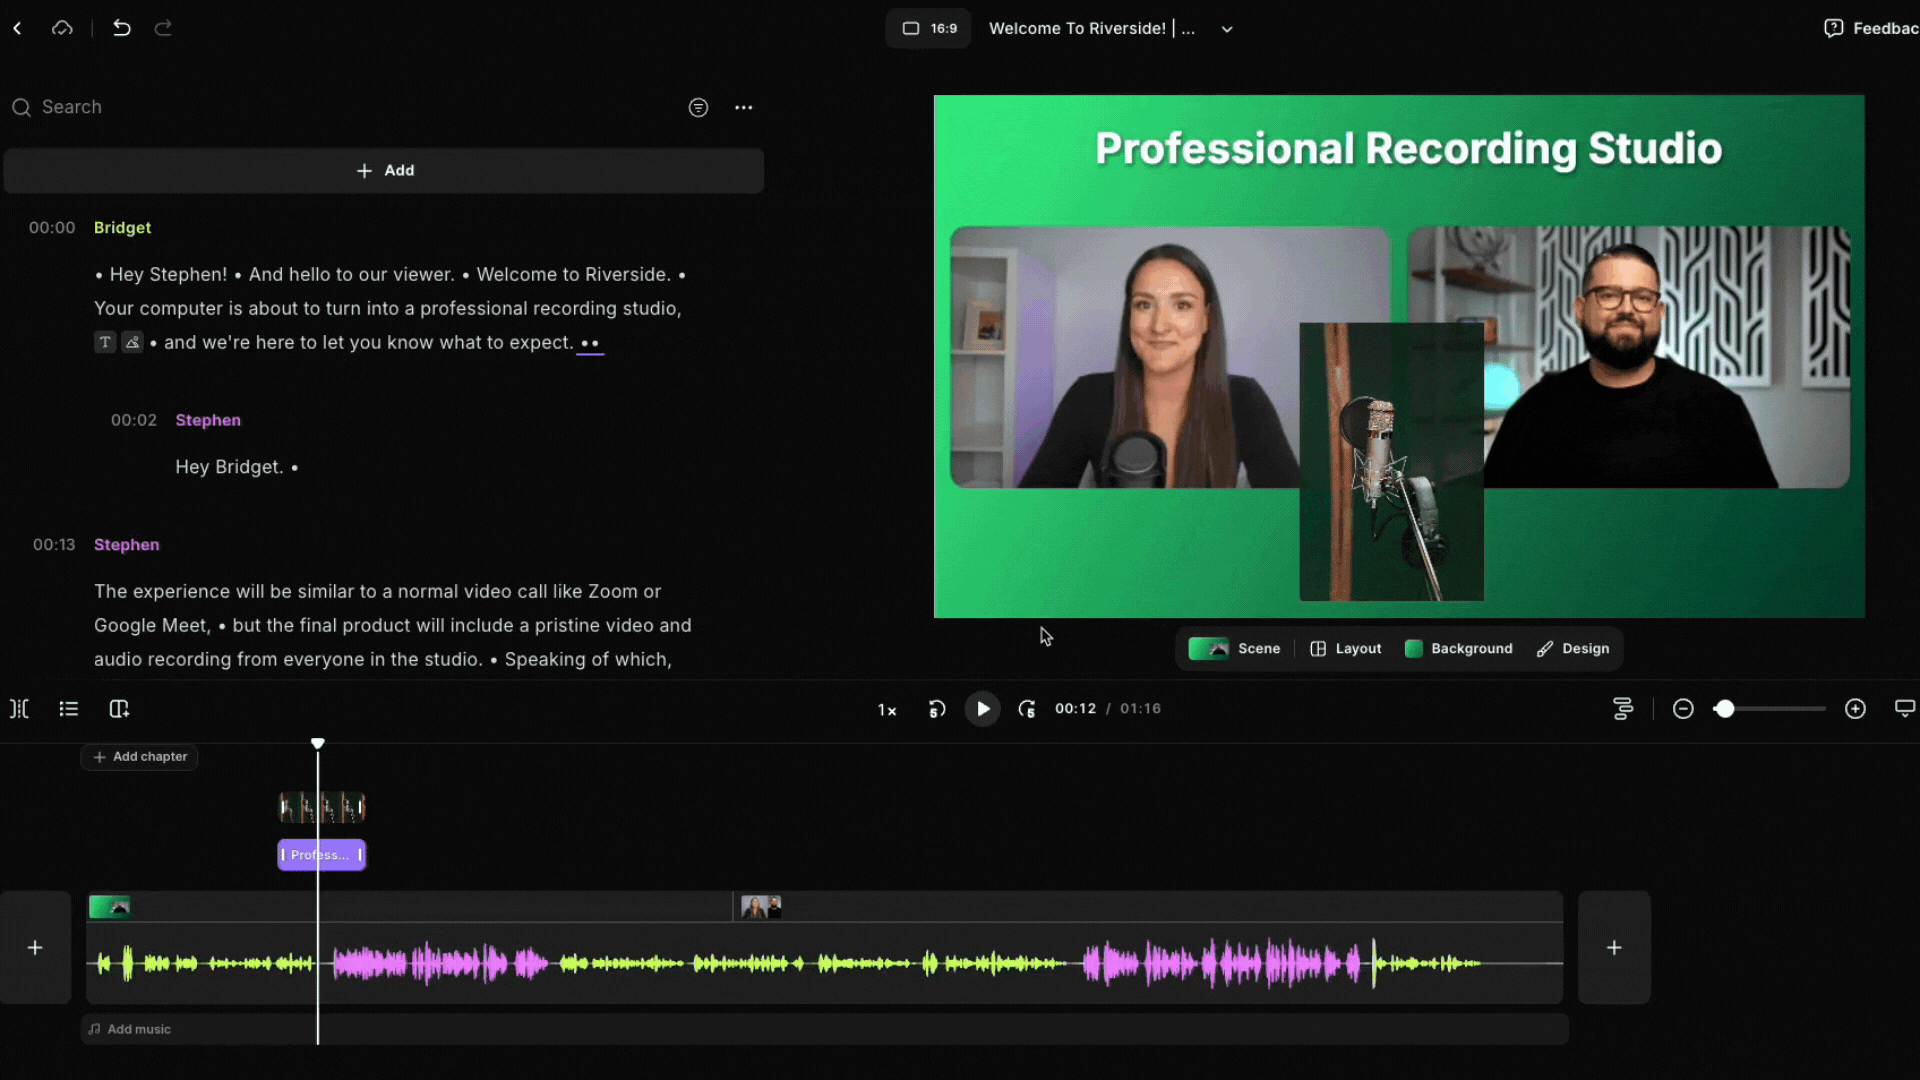The width and height of the screenshot is (1920, 1080).
Task: Open the 16:9 aspect ratio selector
Action: point(928,28)
